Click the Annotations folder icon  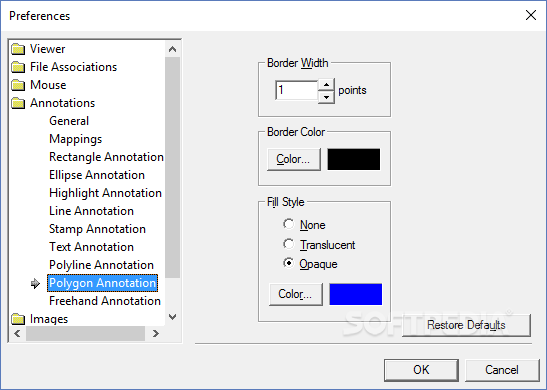coord(18,103)
